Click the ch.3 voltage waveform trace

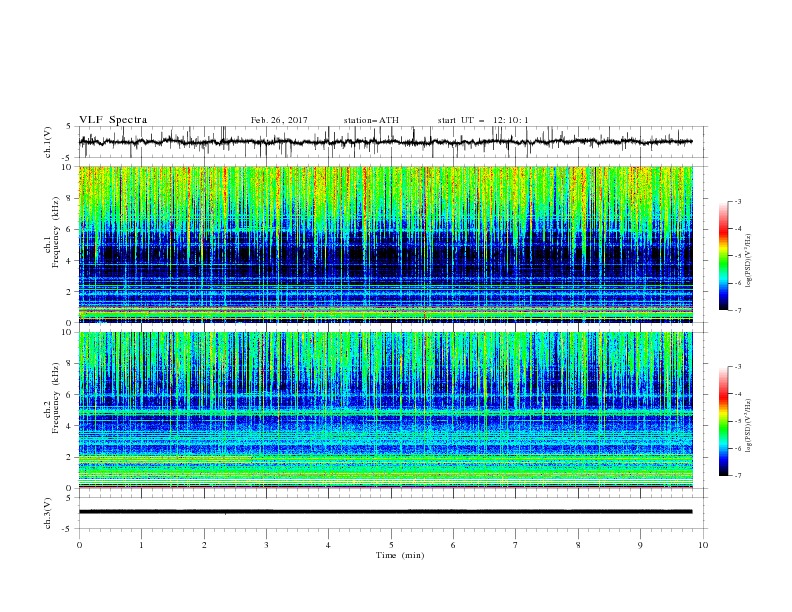click(385, 512)
